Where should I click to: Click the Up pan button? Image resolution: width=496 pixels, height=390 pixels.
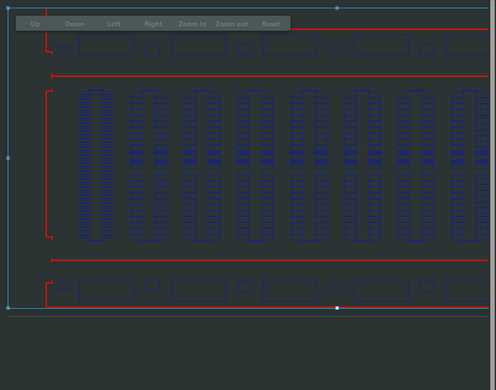35,24
